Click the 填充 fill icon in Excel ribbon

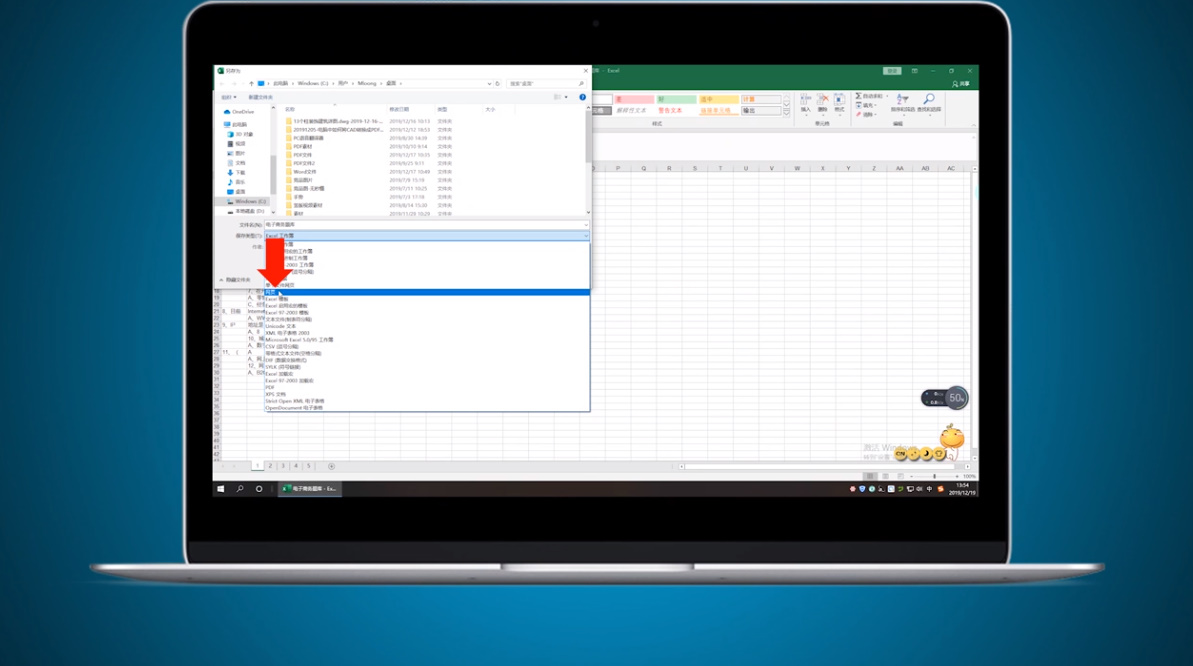point(858,106)
